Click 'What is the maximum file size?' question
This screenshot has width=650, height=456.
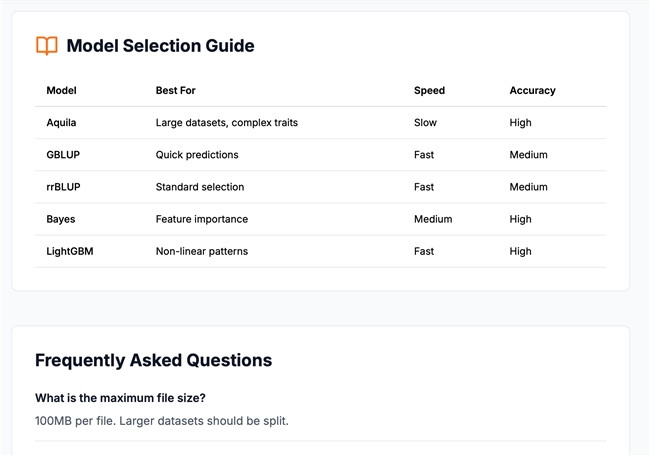pos(120,398)
